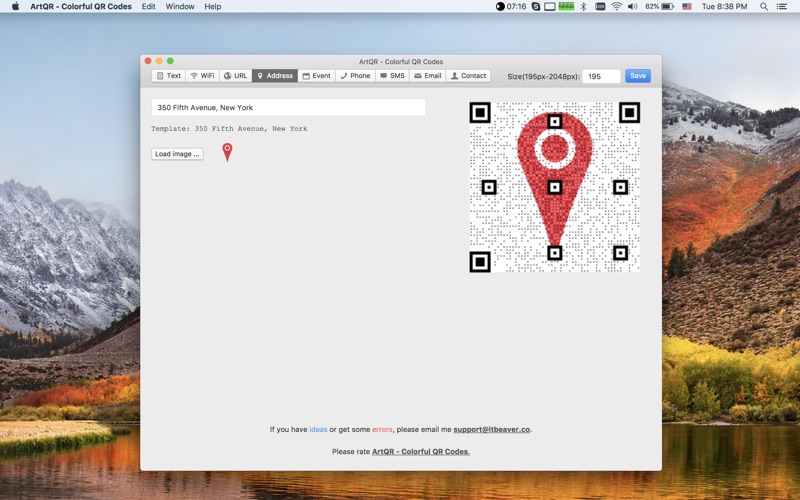The width and height of the screenshot is (800, 500).
Task: Switch to the Event tab
Action: coord(316,76)
